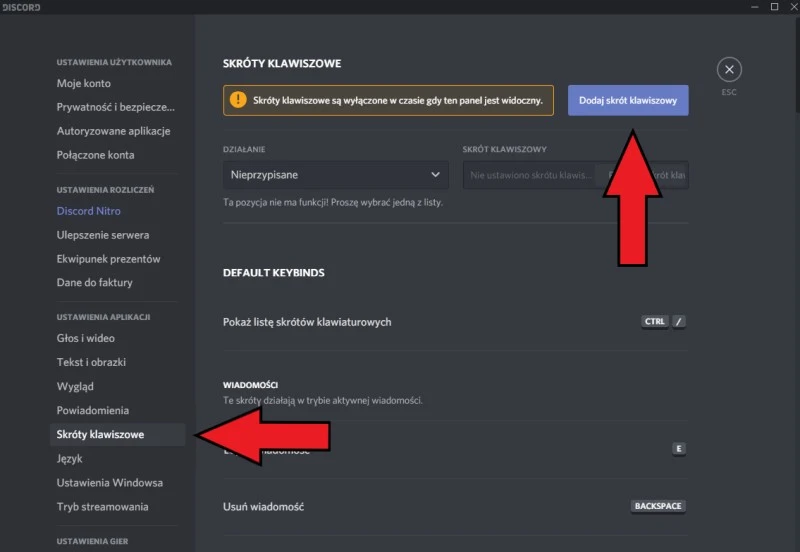Image resolution: width=800 pixels, height=552 pixels.
Task: Click USTAWIENIA GIER sidebar header
Action: [x=92, y=541]
